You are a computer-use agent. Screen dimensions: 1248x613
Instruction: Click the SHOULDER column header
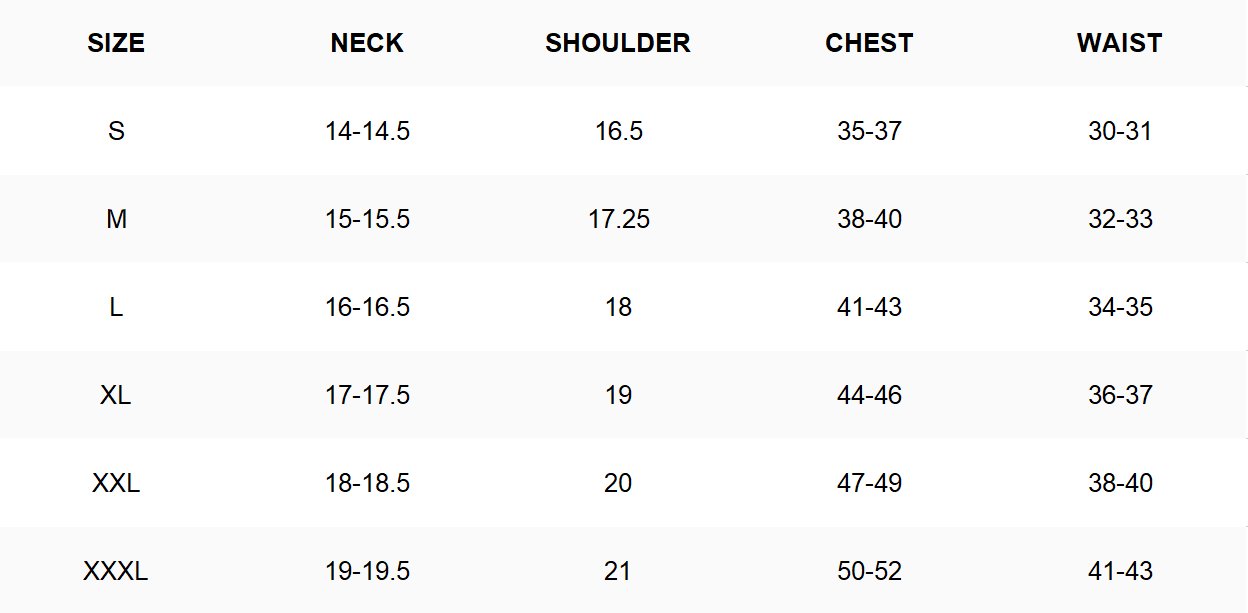tap(618, 43)
